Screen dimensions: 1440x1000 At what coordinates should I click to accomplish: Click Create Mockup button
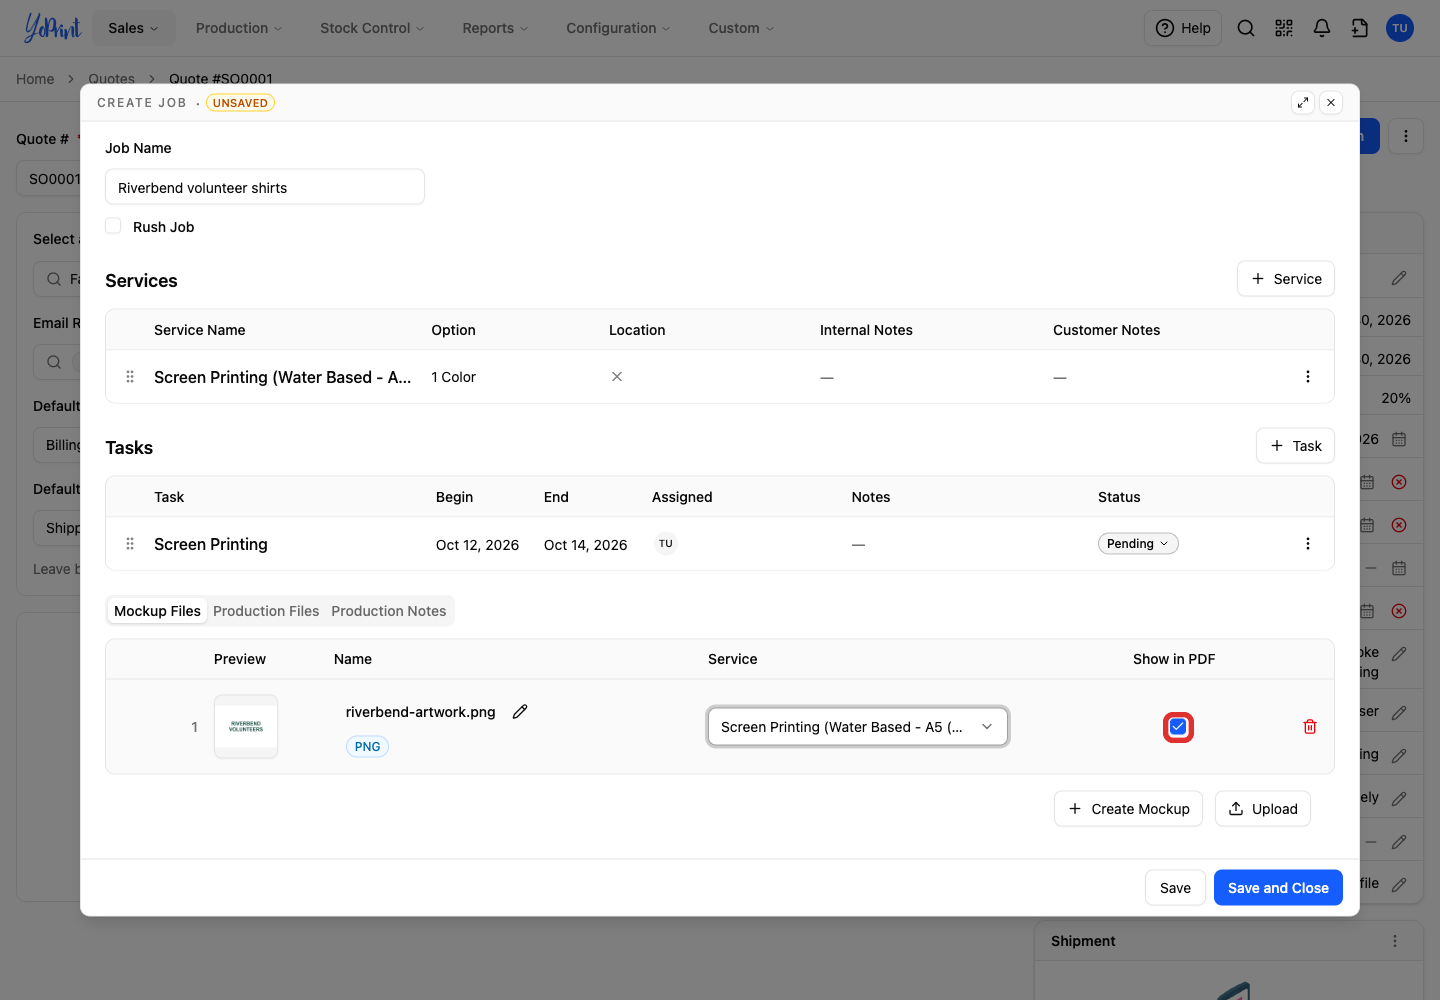1128,809
